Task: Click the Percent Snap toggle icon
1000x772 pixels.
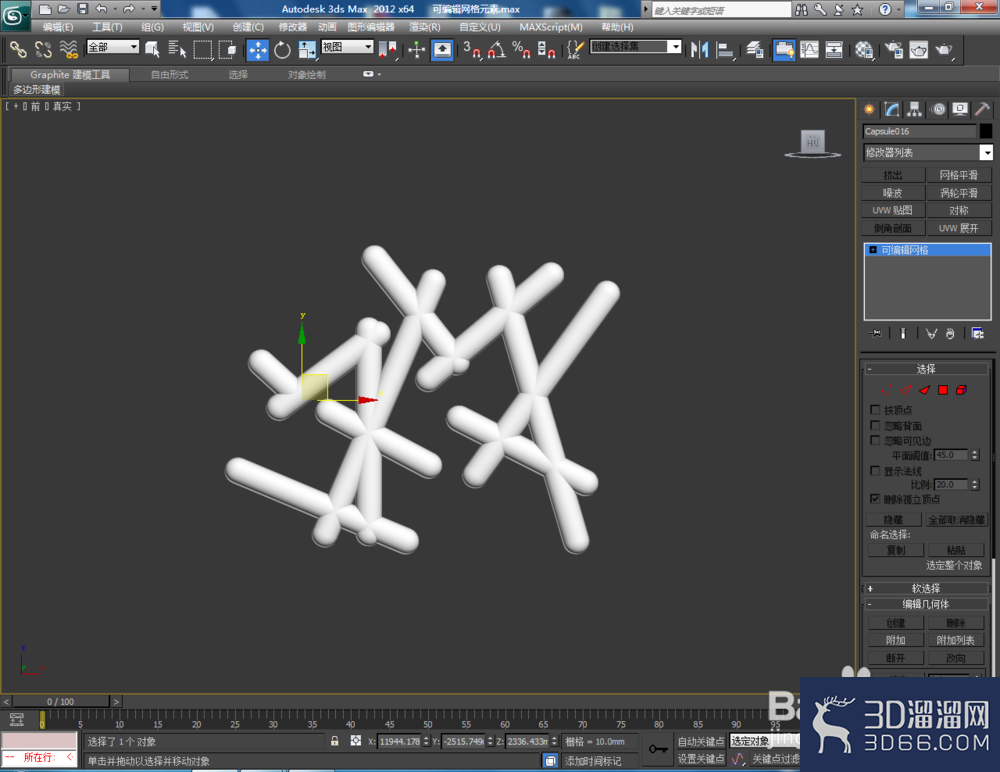Action: [521, 49]
